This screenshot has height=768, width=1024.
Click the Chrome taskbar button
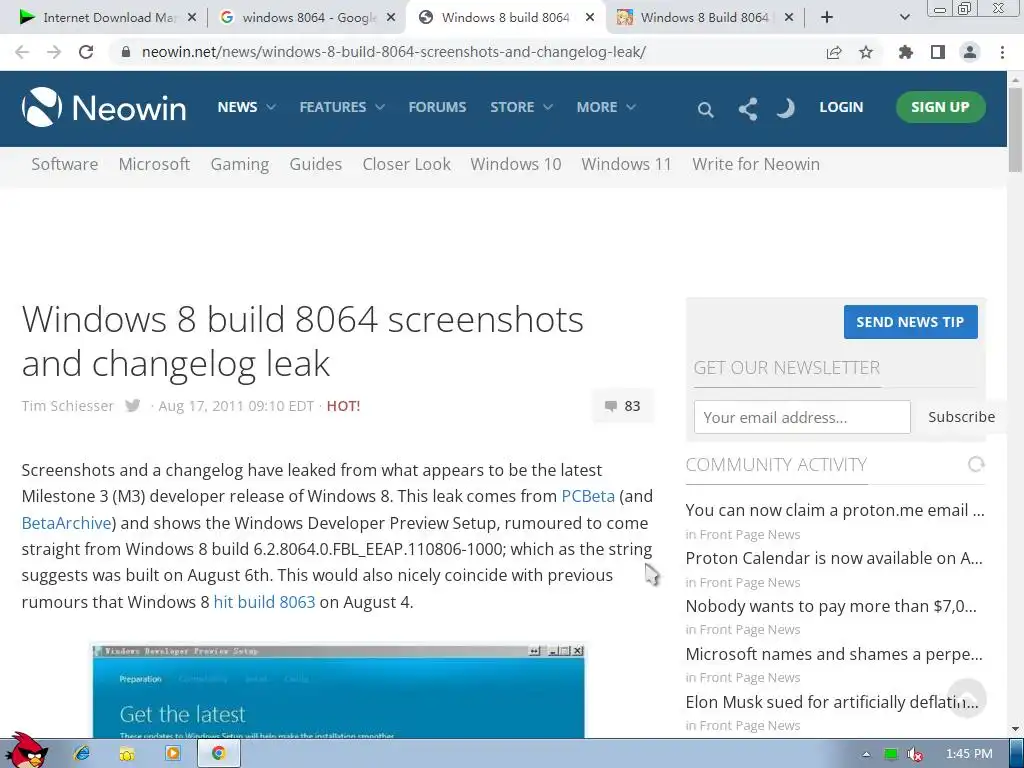218,754
